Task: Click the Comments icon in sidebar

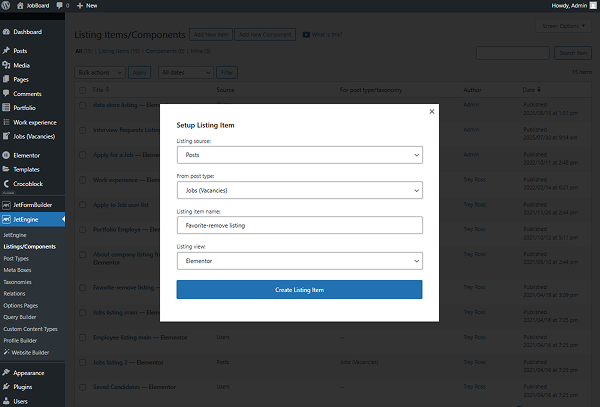Action: (6, 93)
